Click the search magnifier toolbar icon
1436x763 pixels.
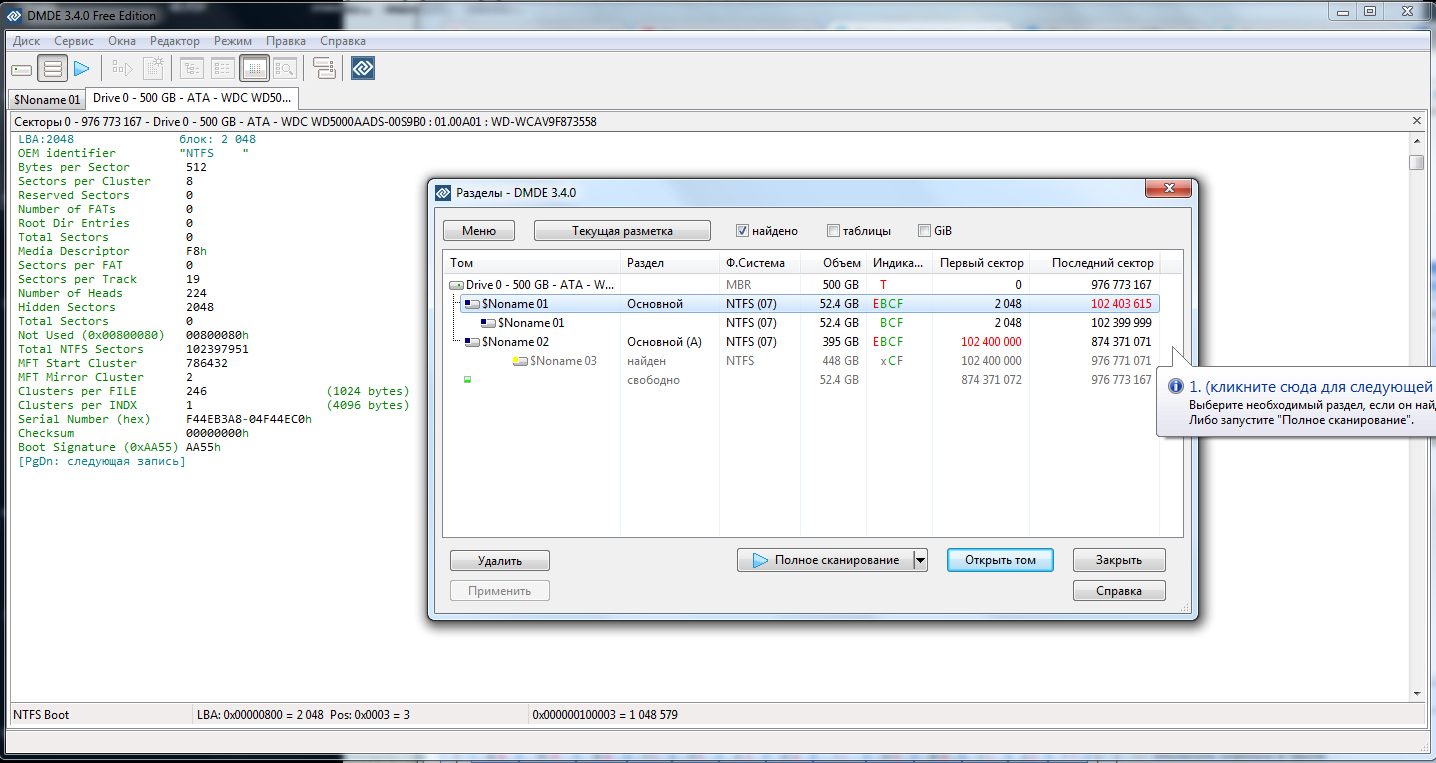pos(285,69)
